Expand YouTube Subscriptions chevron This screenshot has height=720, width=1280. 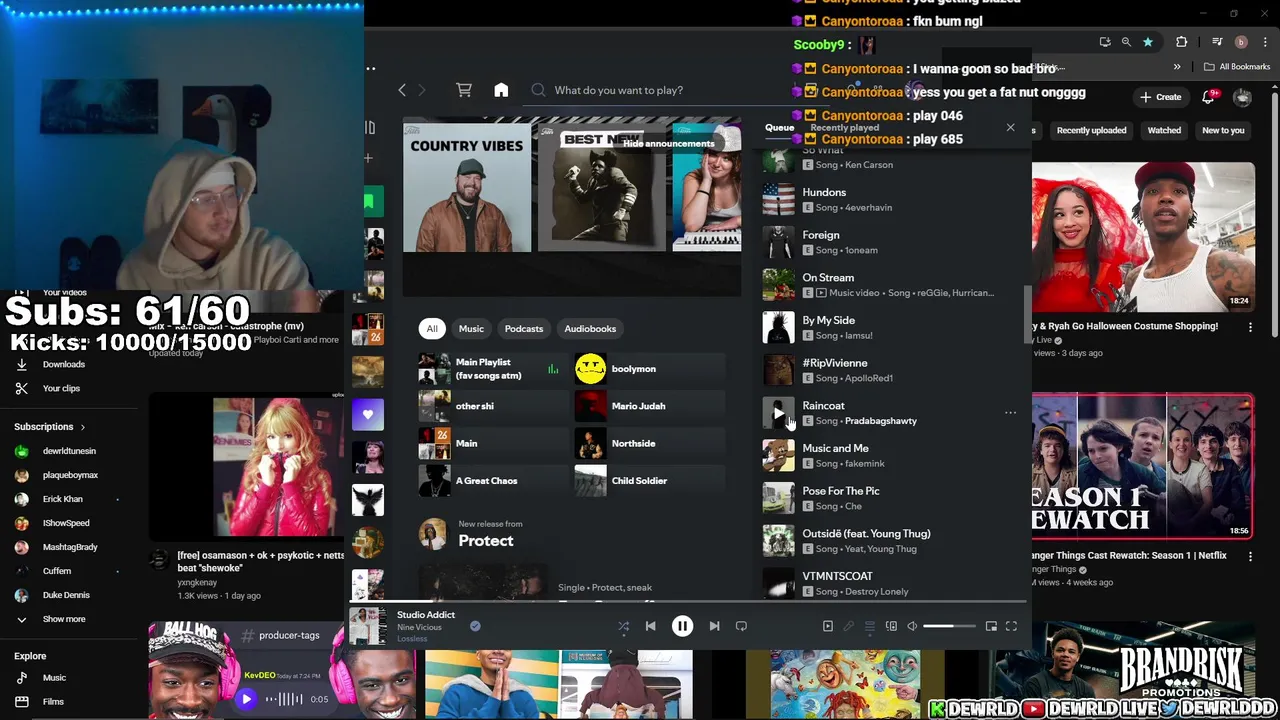tap(82, 427)
